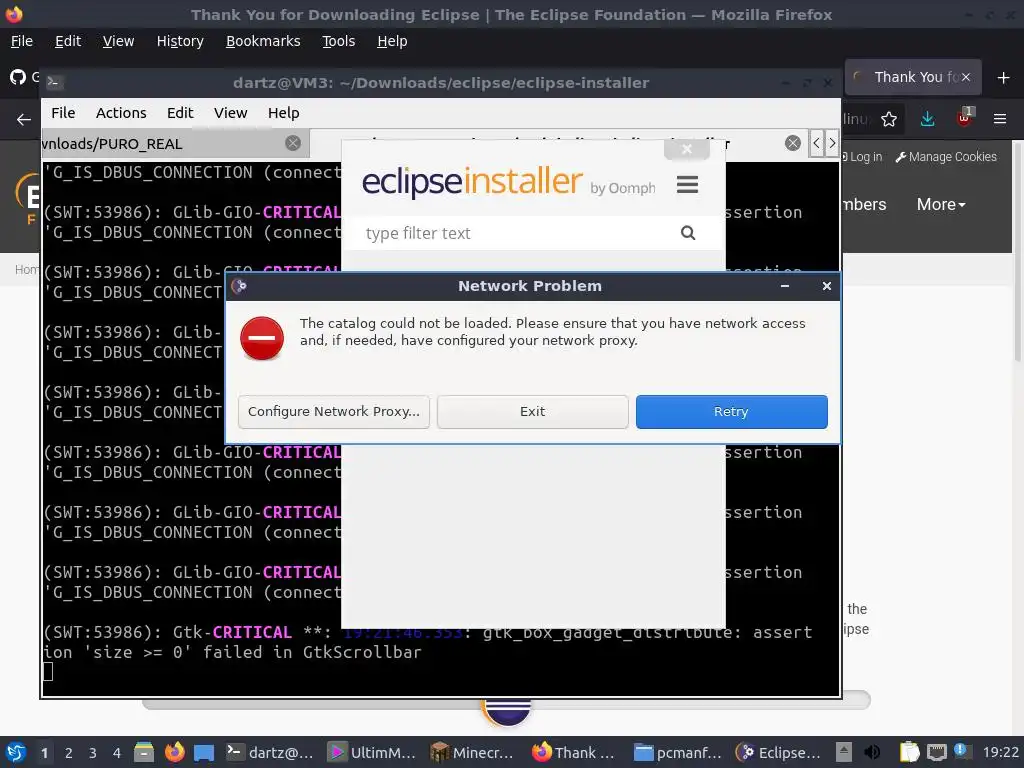Launch Firefox from taskbar quick launch icon
The height and width of the screenshot is (768, 1024).
click(x=174, y=752)
